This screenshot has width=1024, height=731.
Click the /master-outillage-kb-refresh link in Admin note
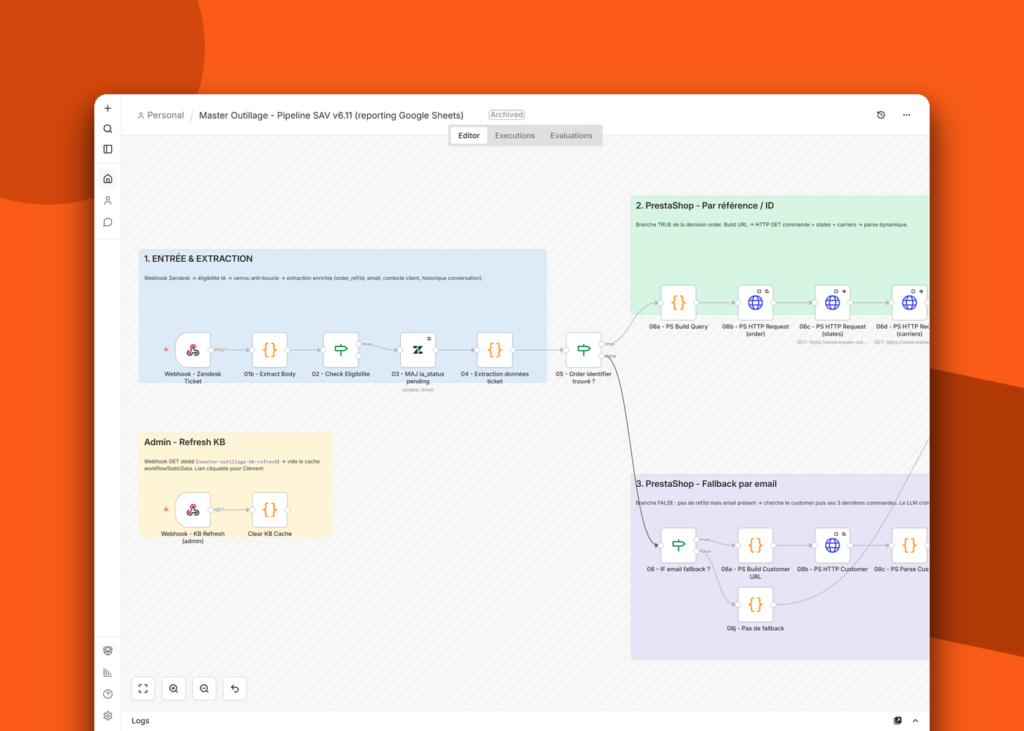click(238, 461)
